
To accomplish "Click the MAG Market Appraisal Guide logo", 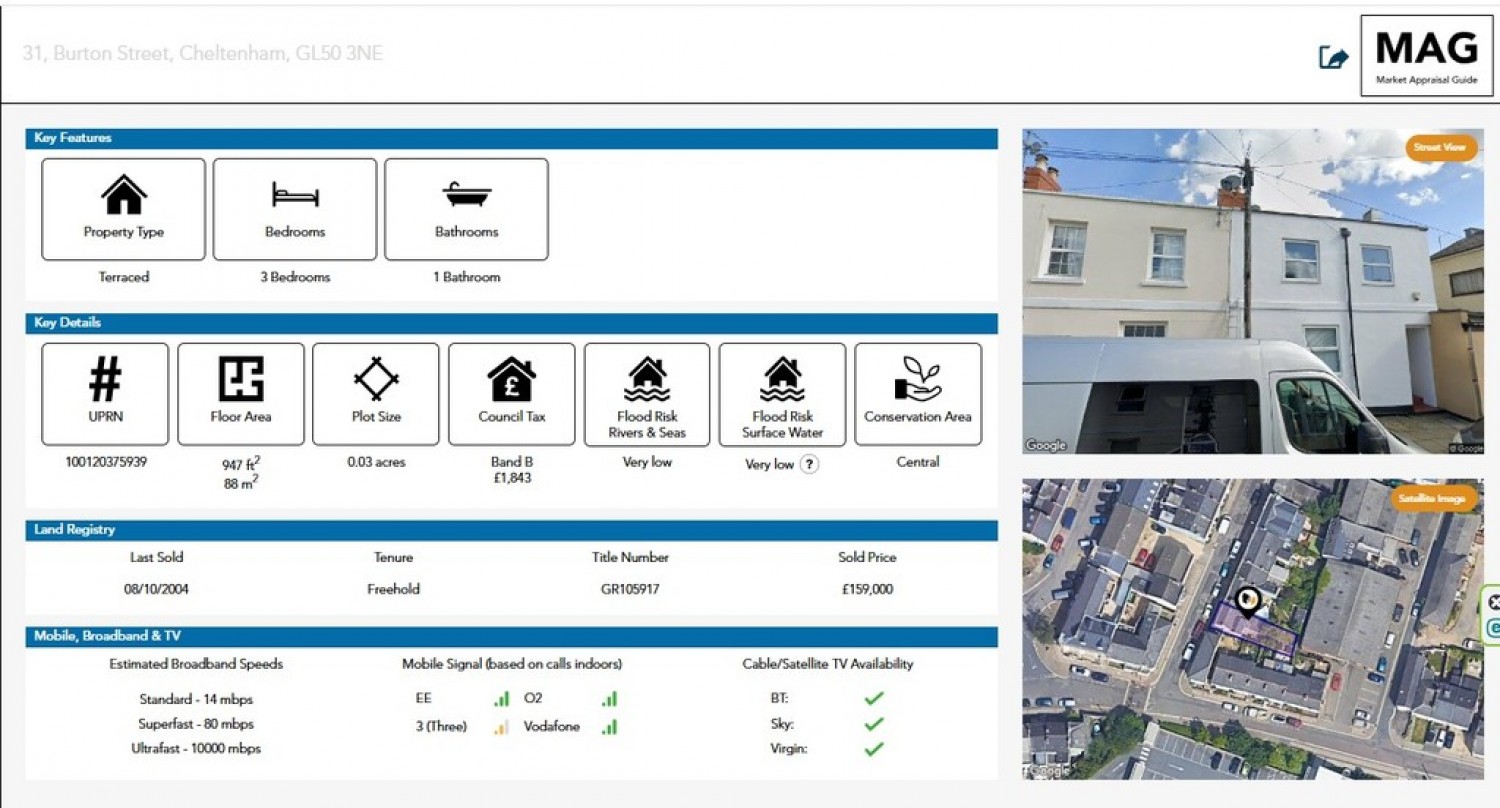I will [1427, 55].
